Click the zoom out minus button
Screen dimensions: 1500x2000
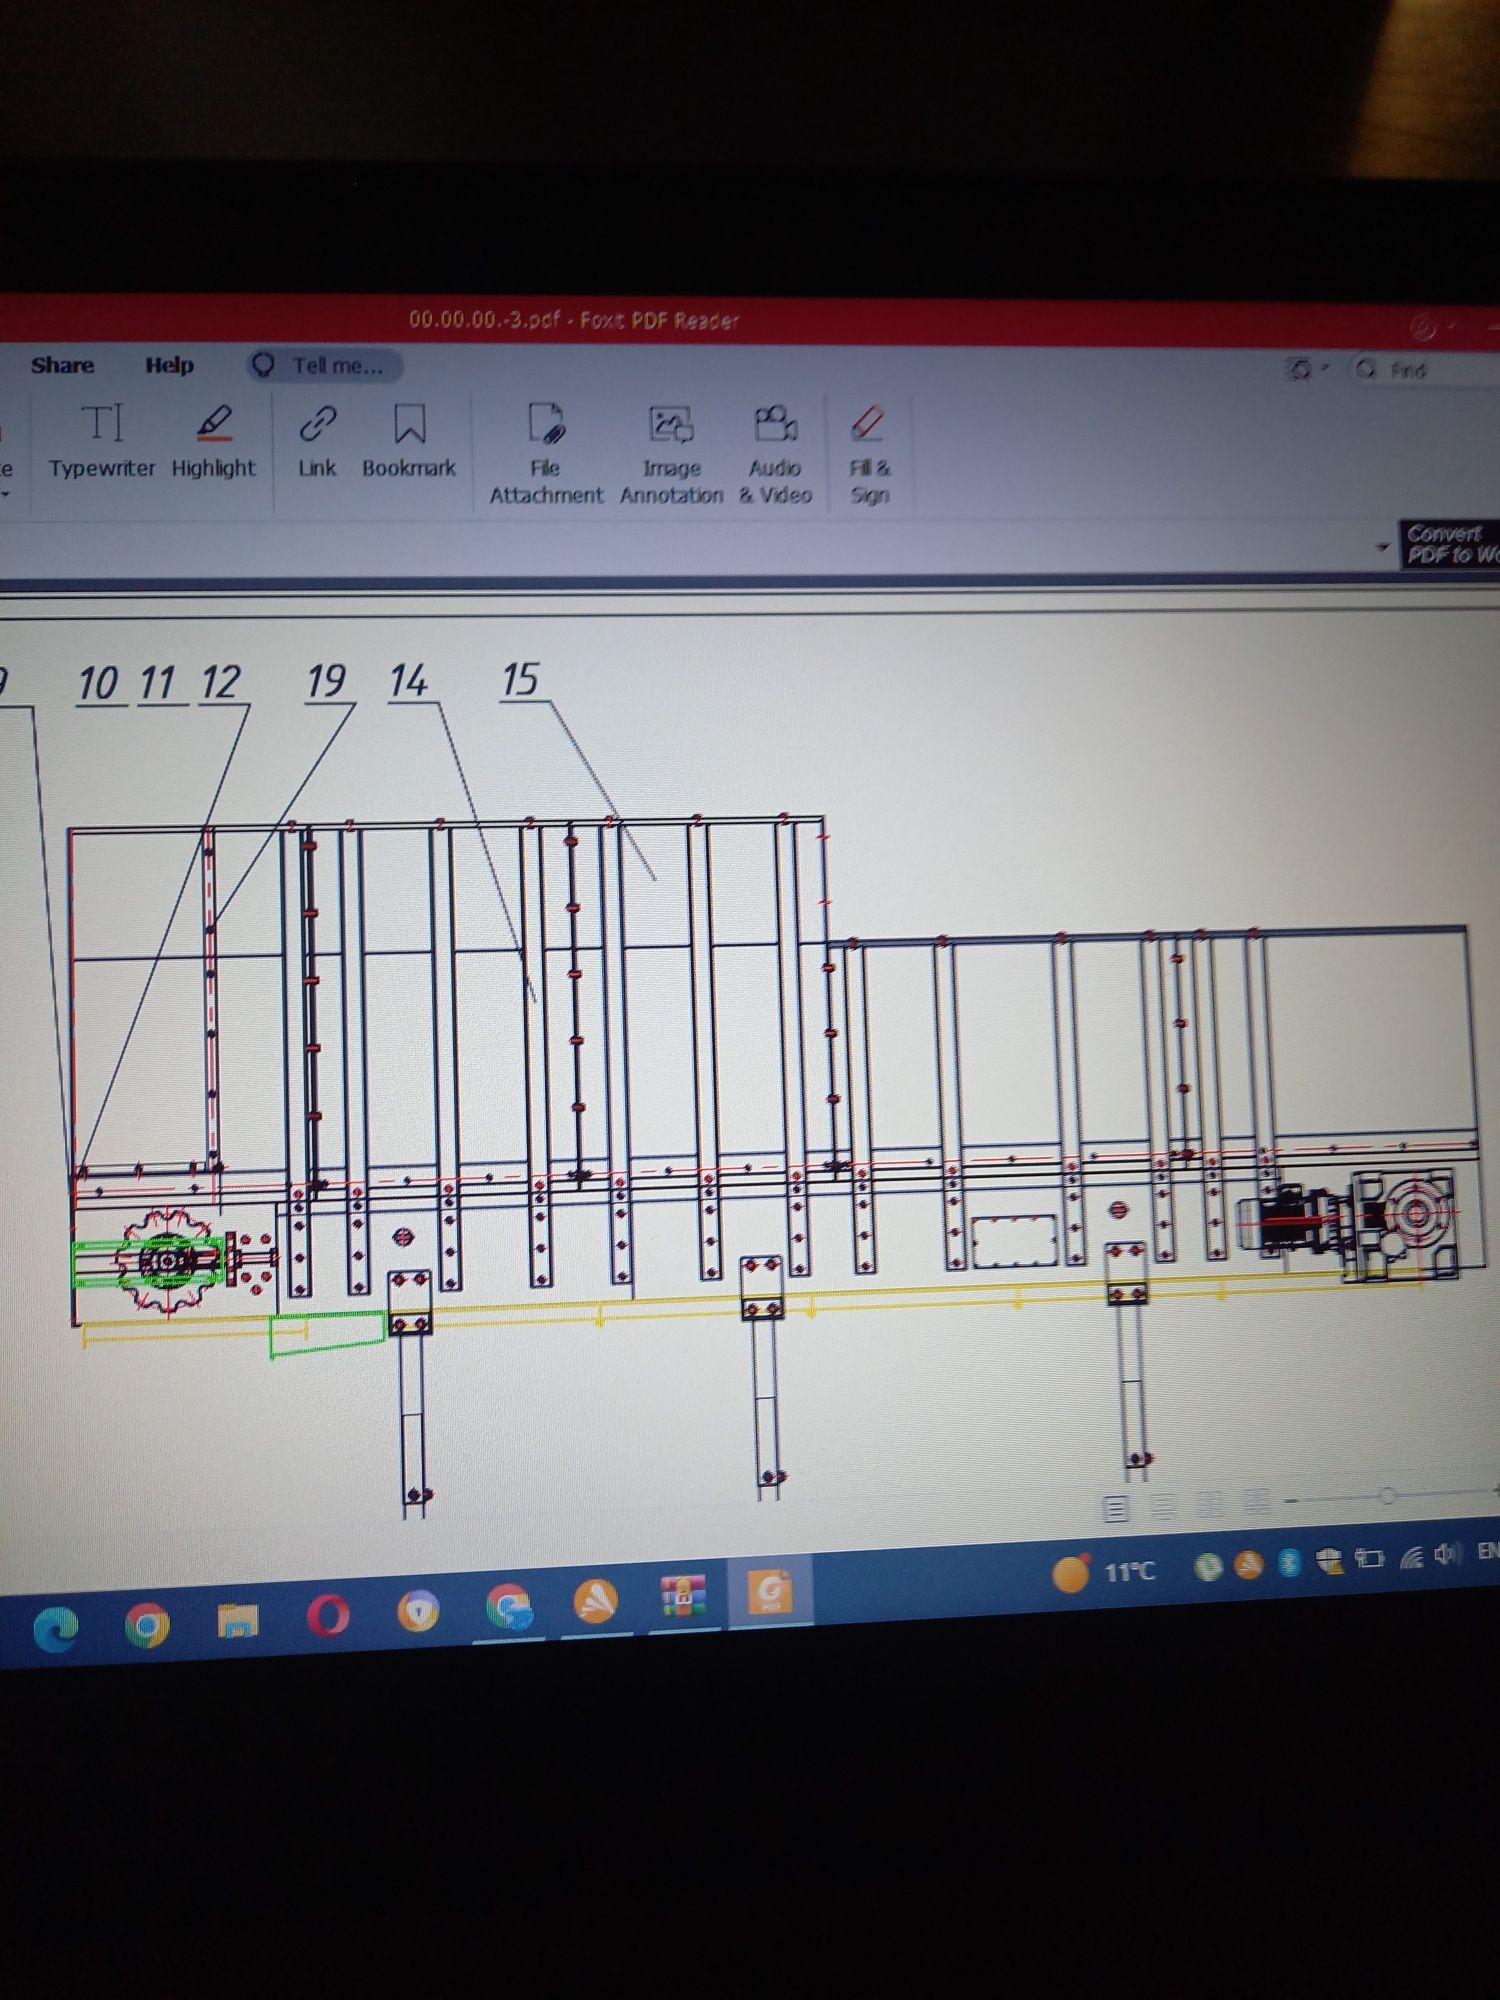[x=1292, y=1500]
